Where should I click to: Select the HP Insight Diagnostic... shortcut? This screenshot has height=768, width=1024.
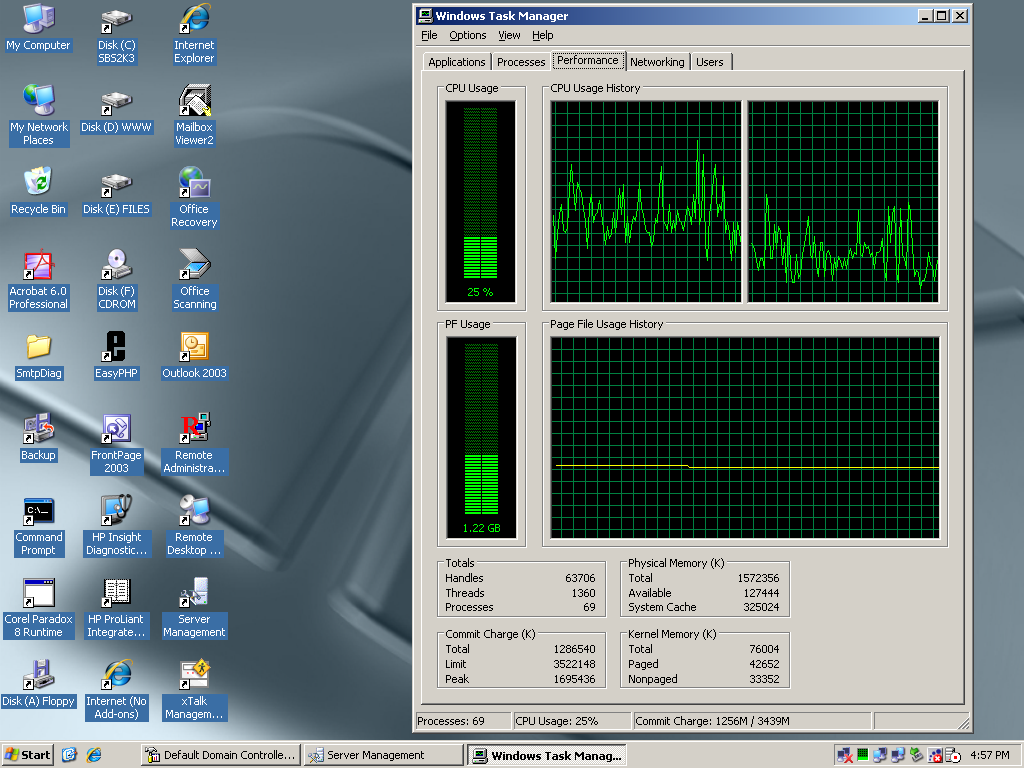(116, 526)
